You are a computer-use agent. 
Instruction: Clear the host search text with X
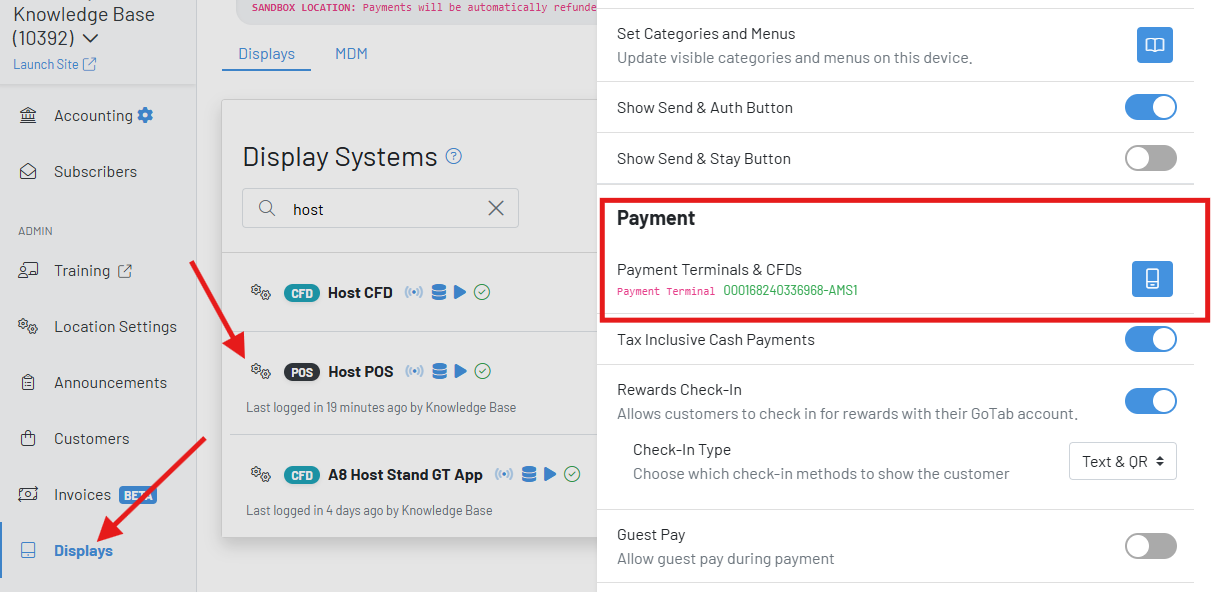(496, 208)
